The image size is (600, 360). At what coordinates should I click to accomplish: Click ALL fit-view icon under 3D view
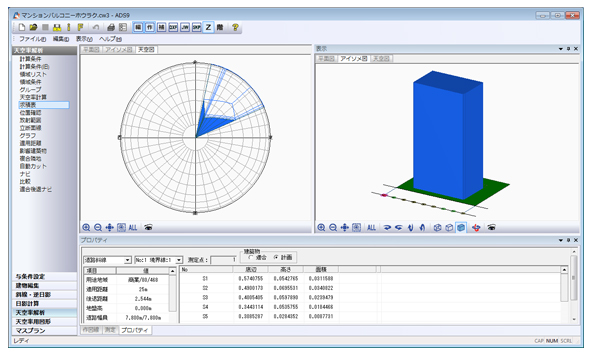tap(371, 228)
